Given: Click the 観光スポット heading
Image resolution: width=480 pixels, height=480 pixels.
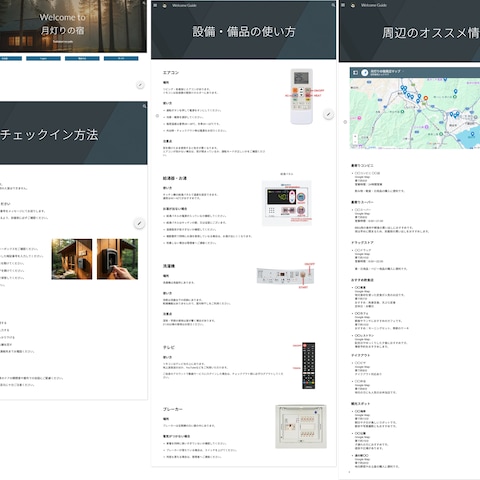Looking at the screenshot, I should coord(360,404).
